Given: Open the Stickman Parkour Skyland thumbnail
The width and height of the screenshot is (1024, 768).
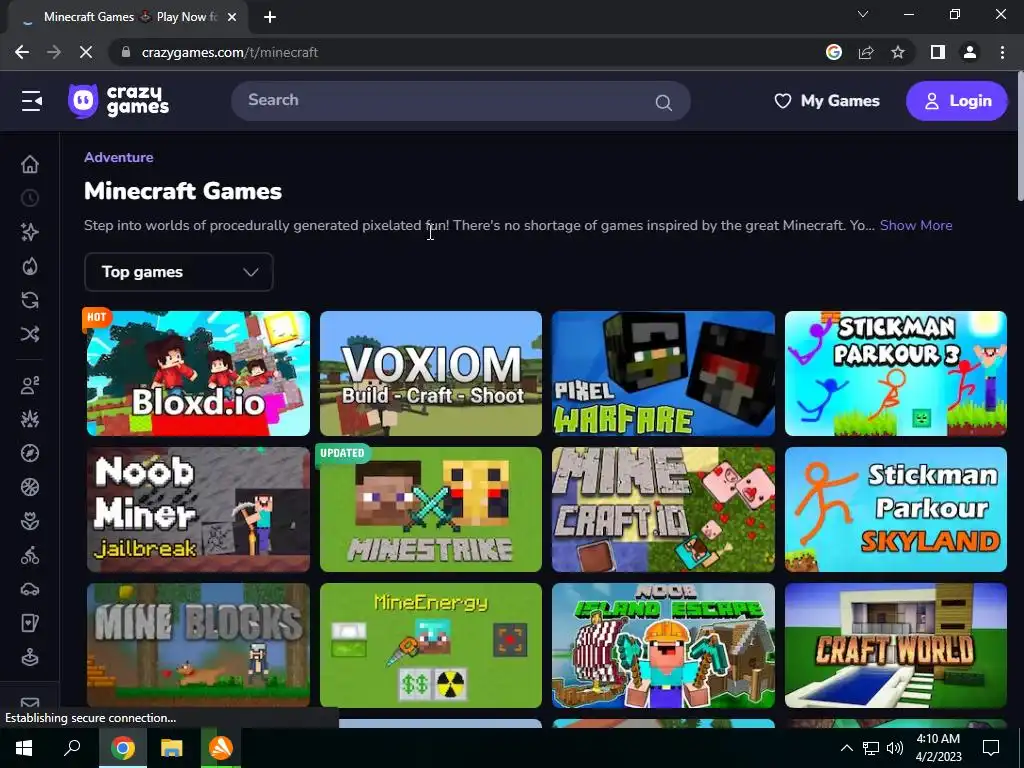Looking at the screenshot, I should click(896, 509).
